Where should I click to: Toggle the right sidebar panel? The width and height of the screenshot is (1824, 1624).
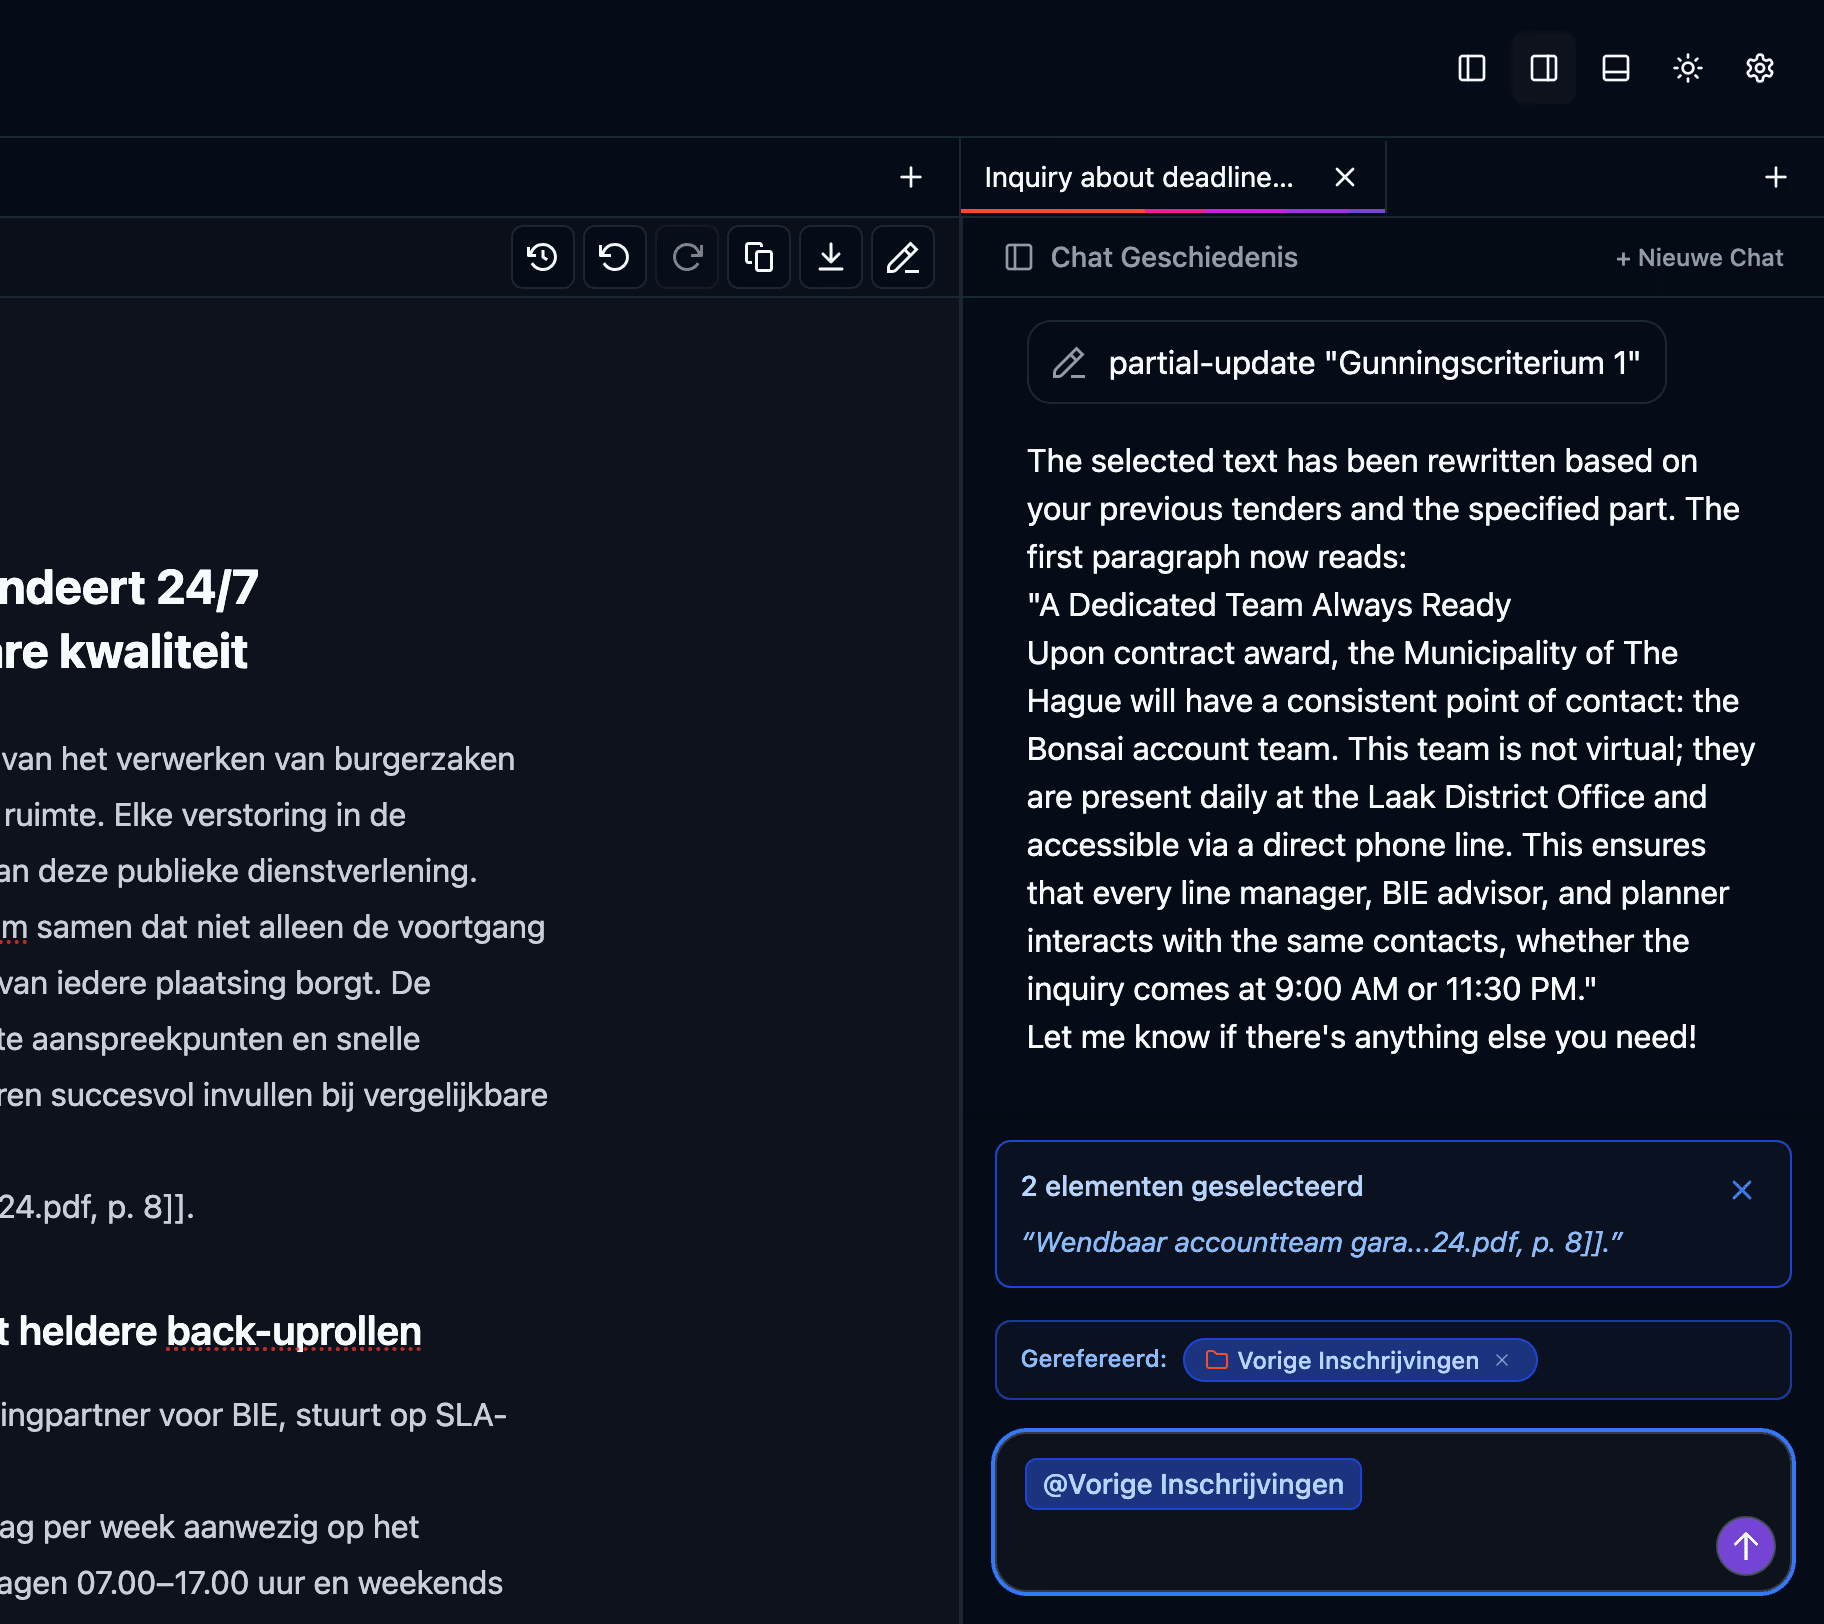point(1544,68)
